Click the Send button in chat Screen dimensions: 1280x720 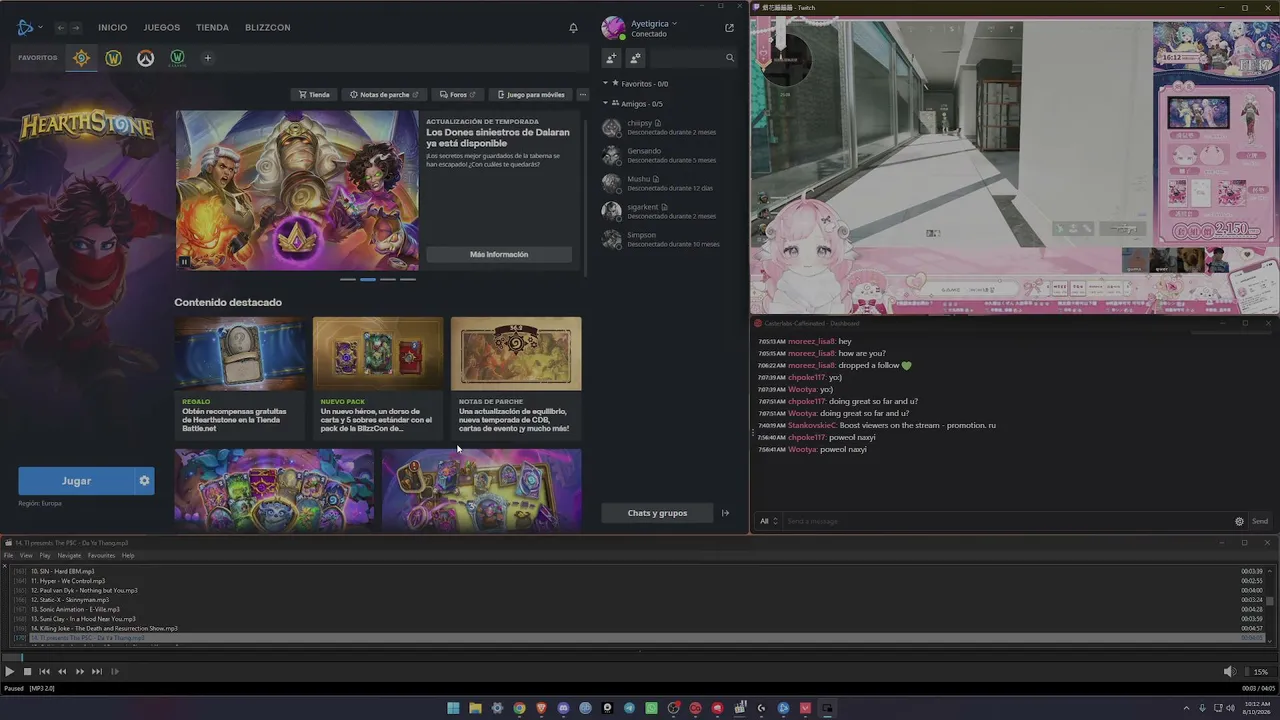1260,521
